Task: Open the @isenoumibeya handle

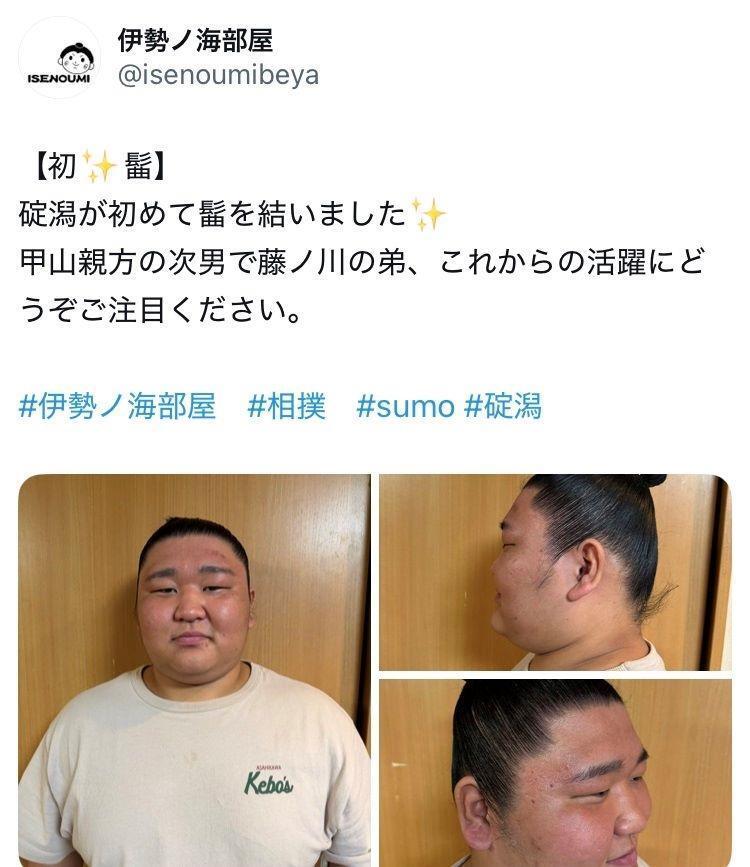Action: (x=218, y=75)
